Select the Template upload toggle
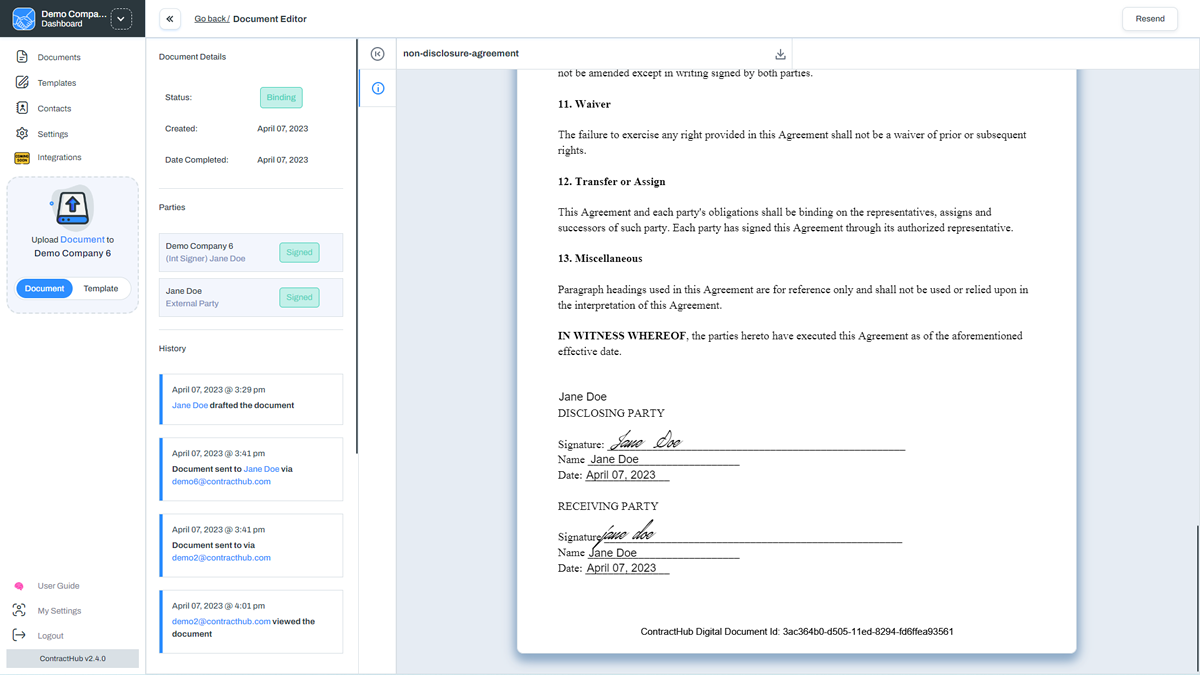Image resolution: width=1200 pixels, height=675 pixels. click(x=101, y=288)
